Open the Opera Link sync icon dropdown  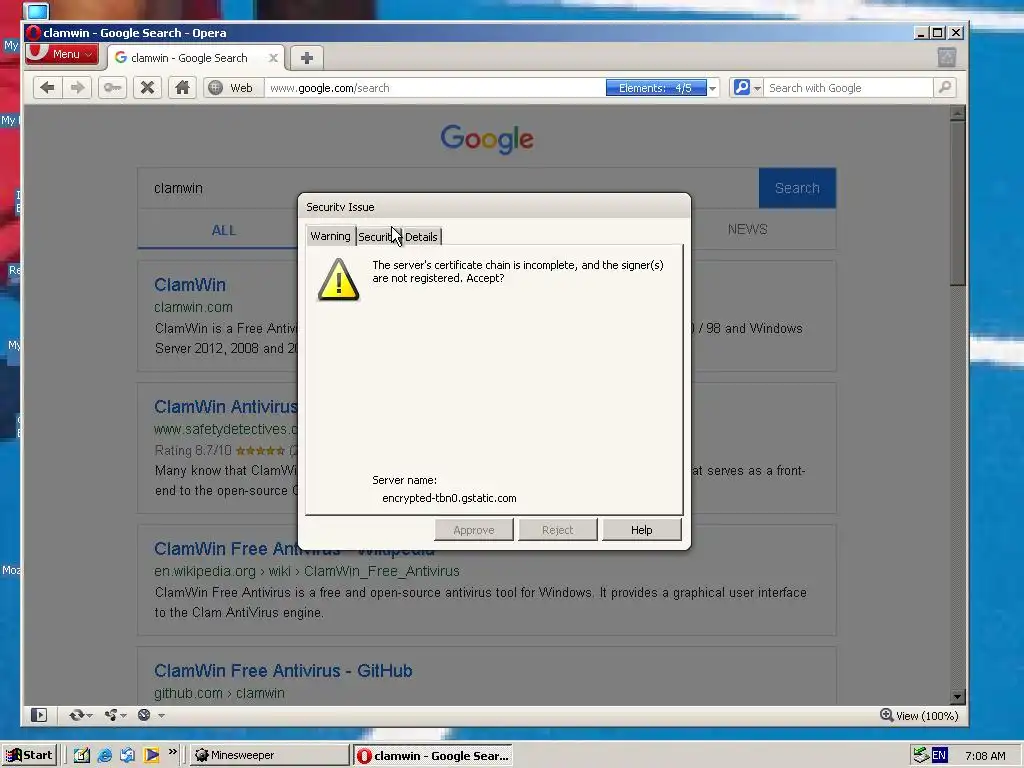point(80,715)
